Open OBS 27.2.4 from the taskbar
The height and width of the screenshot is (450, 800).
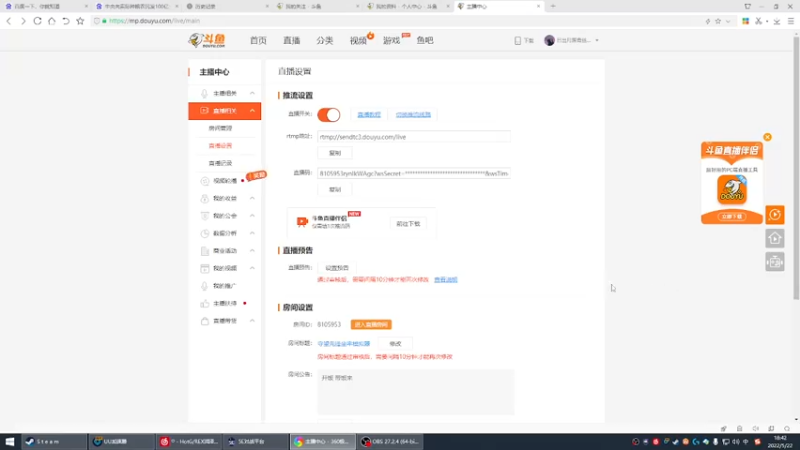pos(391,441)
